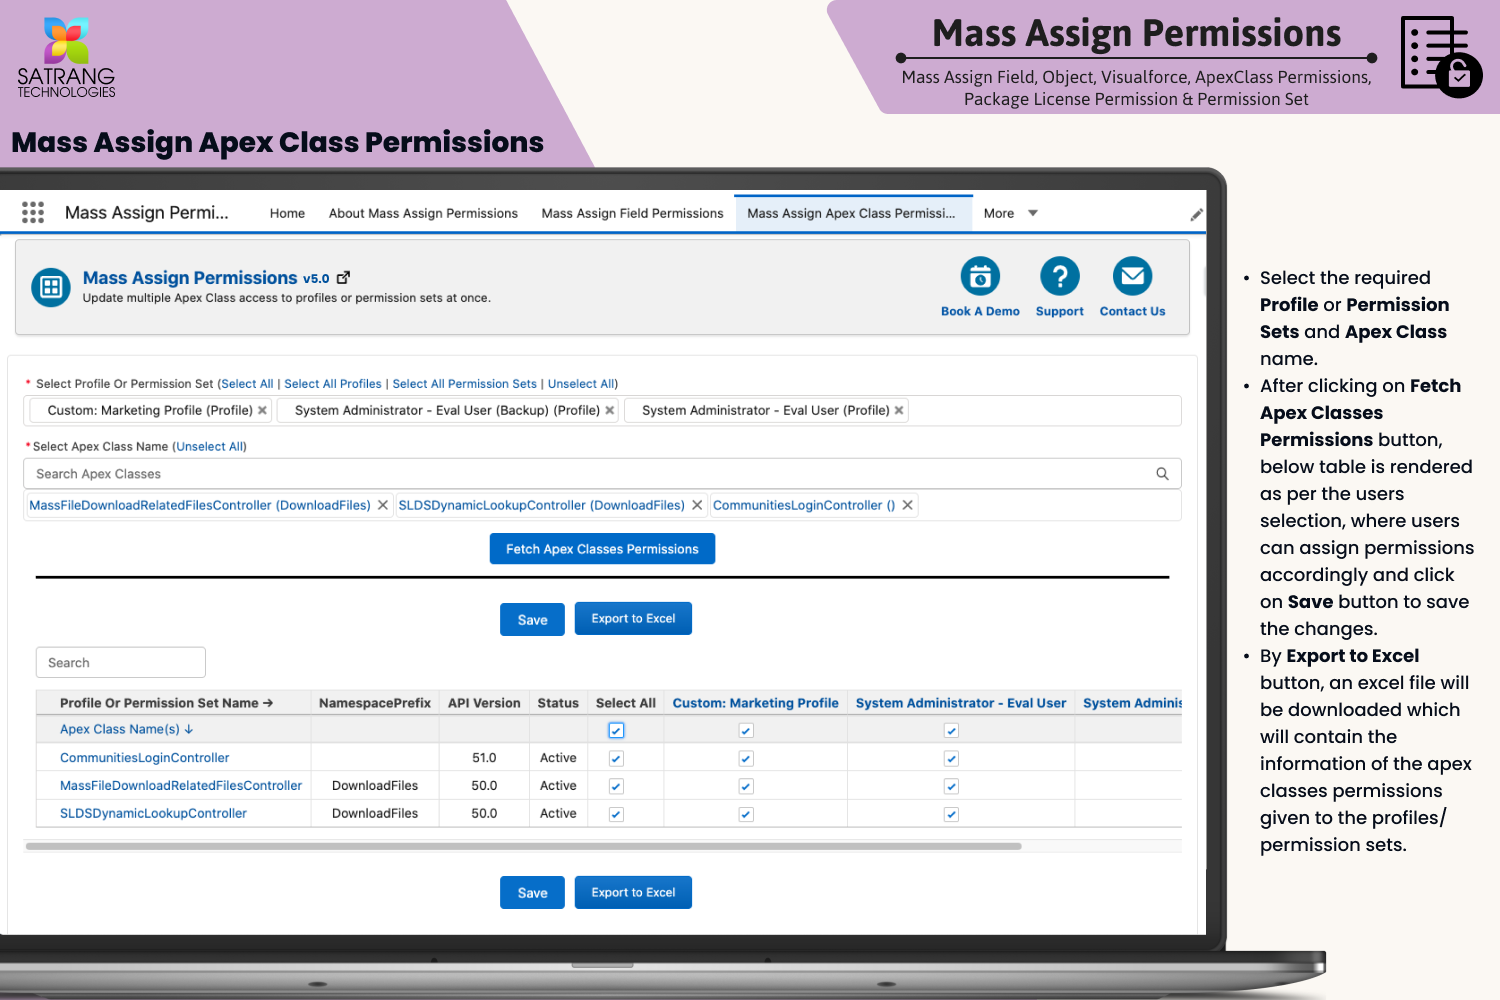The width and height of the screenshot is (1500, 1000).
Task: Click search magnifier in Apex Classes field
Action: (x=1162, y=474)
